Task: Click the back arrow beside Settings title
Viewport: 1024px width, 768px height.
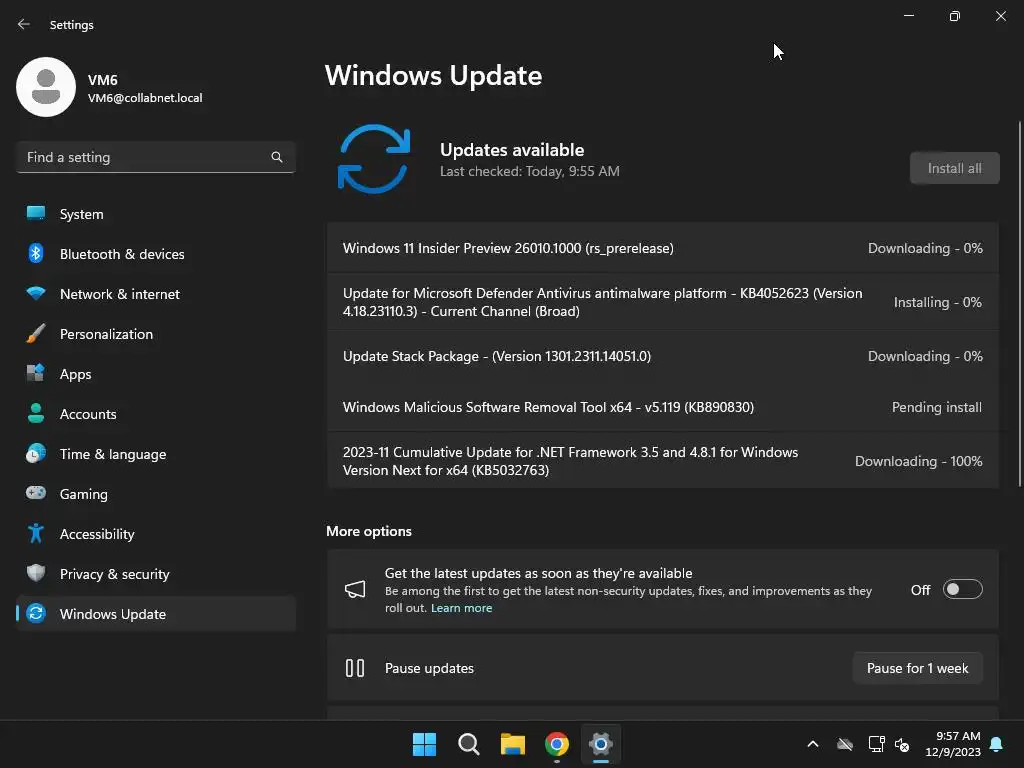Action: [24, 24]
